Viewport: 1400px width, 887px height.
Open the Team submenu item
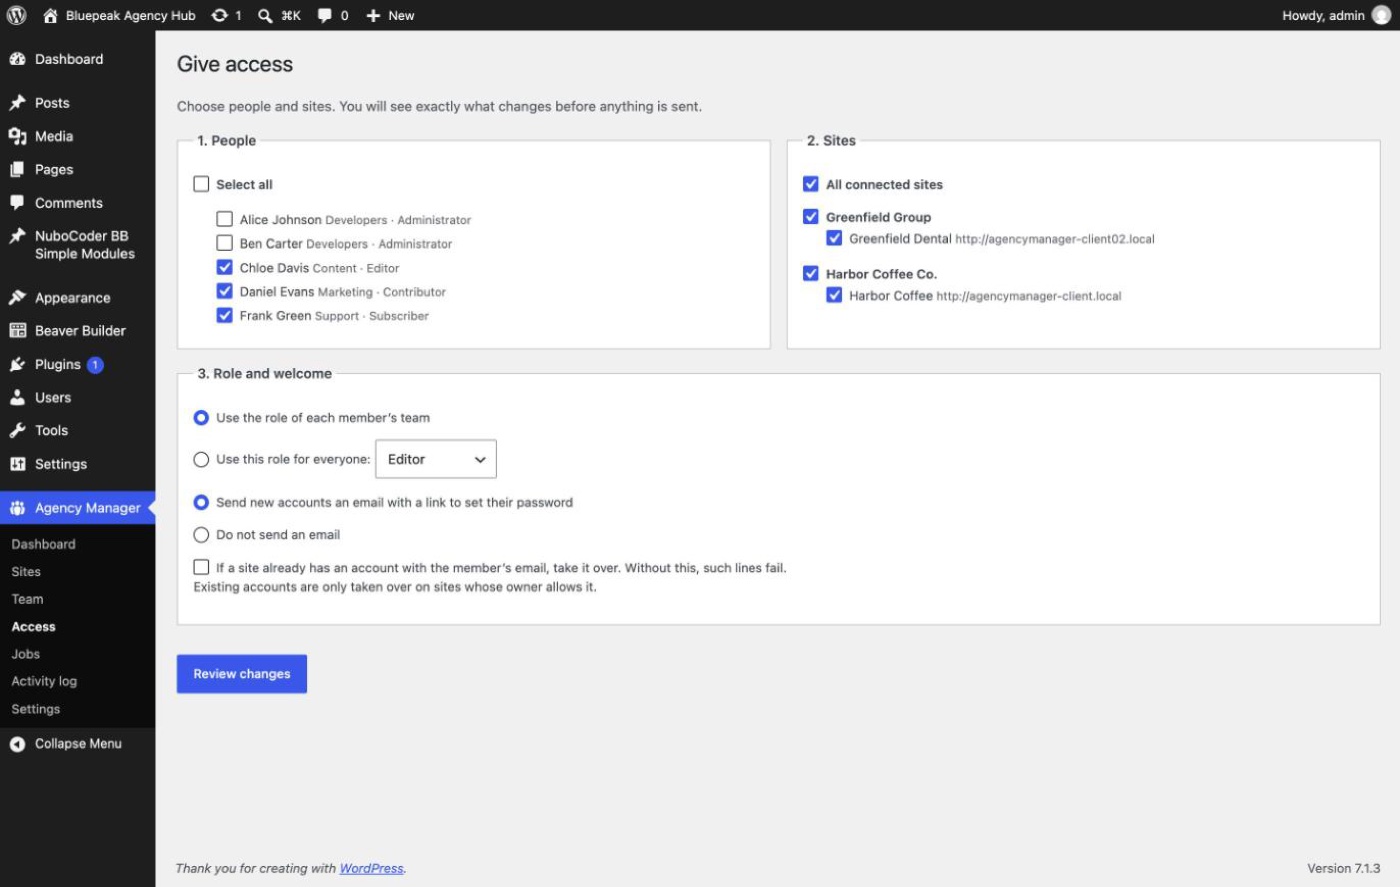(x=27, y=599)
